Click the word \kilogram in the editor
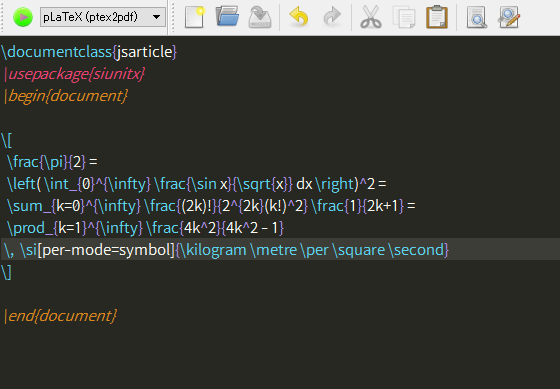This screenshot has height=389, width=560. pyautogui.click(x=213, y=250)
